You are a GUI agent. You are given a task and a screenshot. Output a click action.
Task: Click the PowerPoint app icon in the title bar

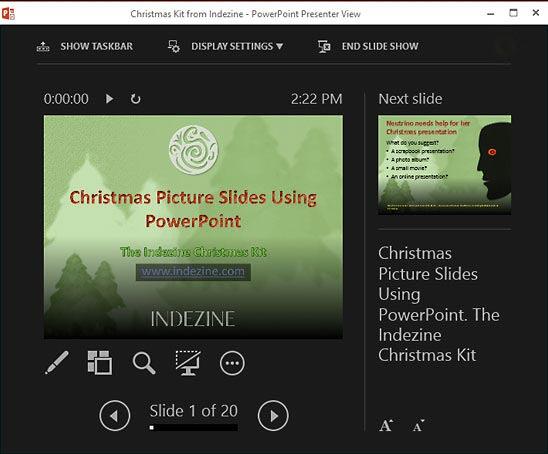[x=8, y=14]
